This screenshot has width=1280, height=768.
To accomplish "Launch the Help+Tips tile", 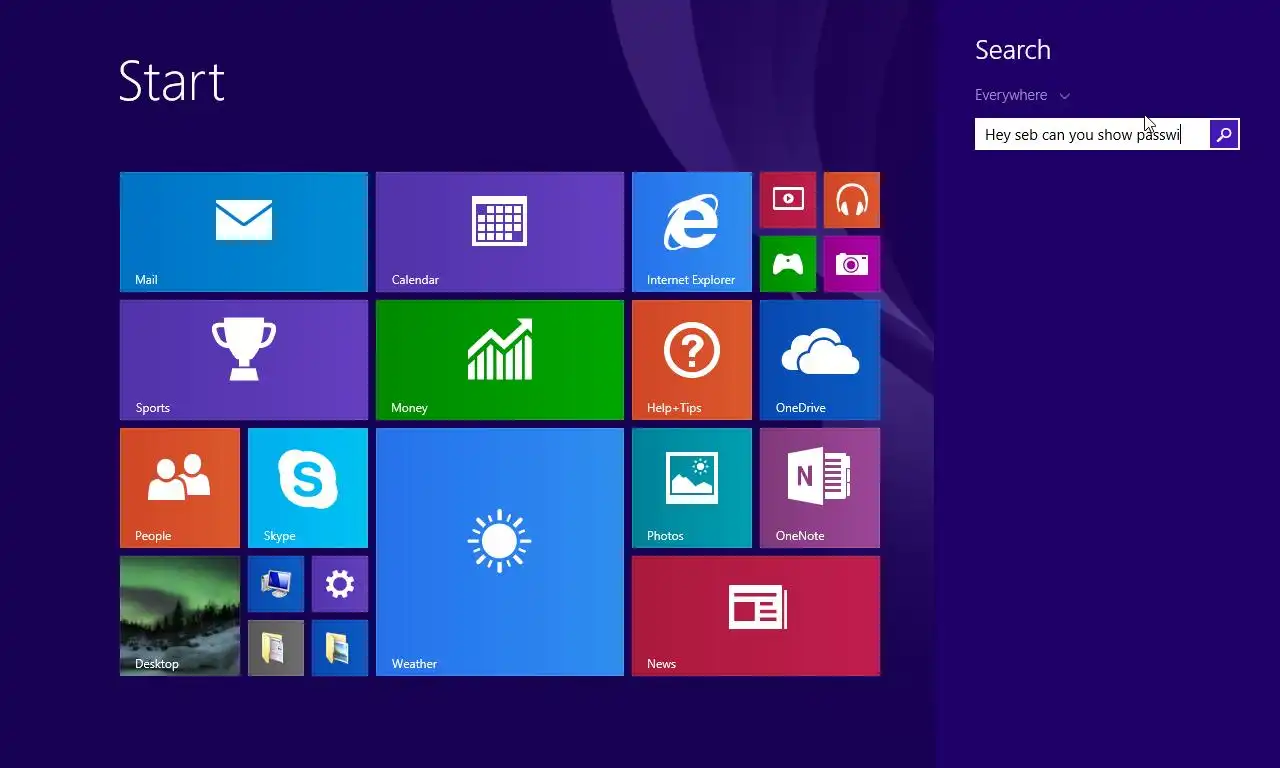I will point(692,360).
